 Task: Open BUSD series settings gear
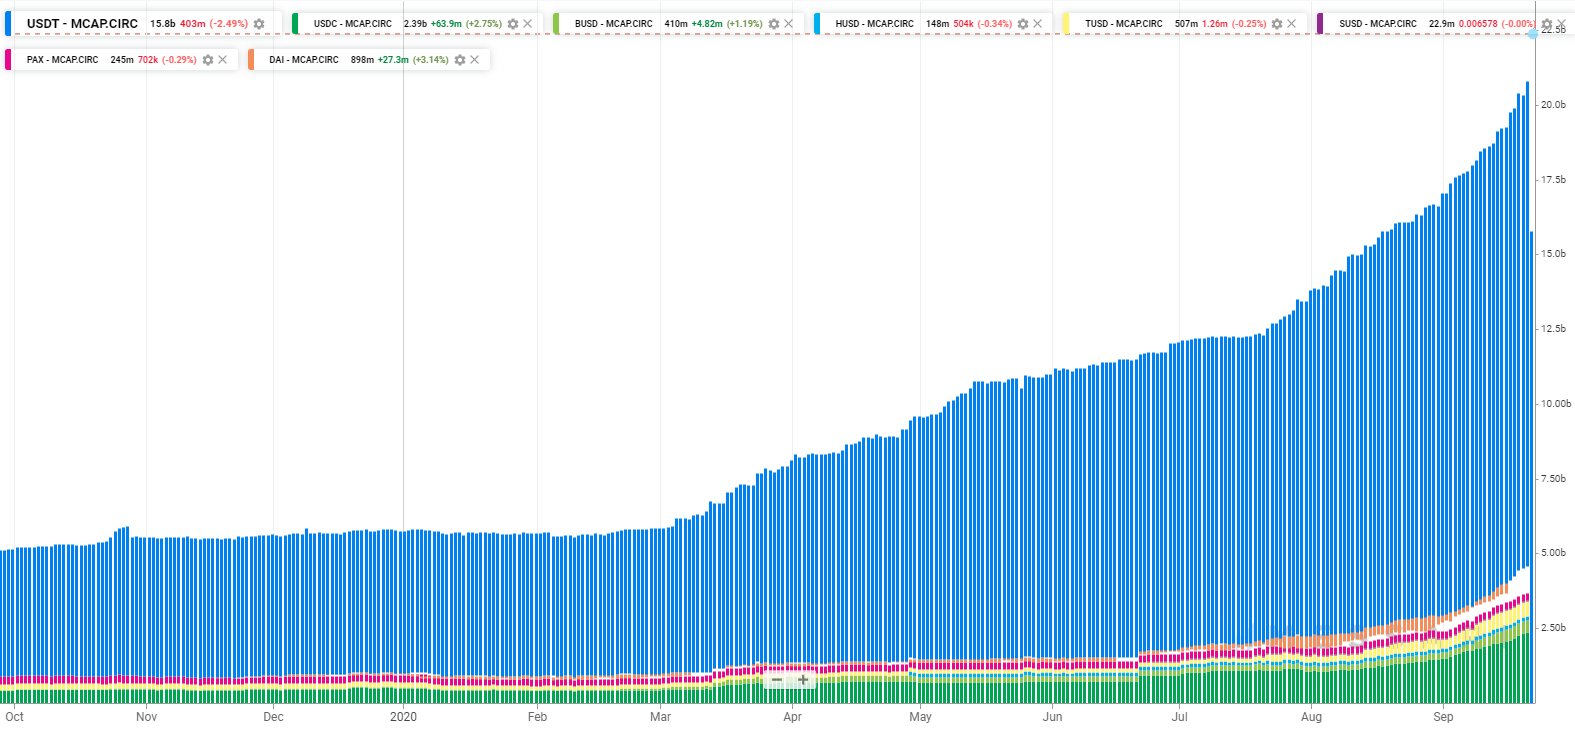(774, 24)
